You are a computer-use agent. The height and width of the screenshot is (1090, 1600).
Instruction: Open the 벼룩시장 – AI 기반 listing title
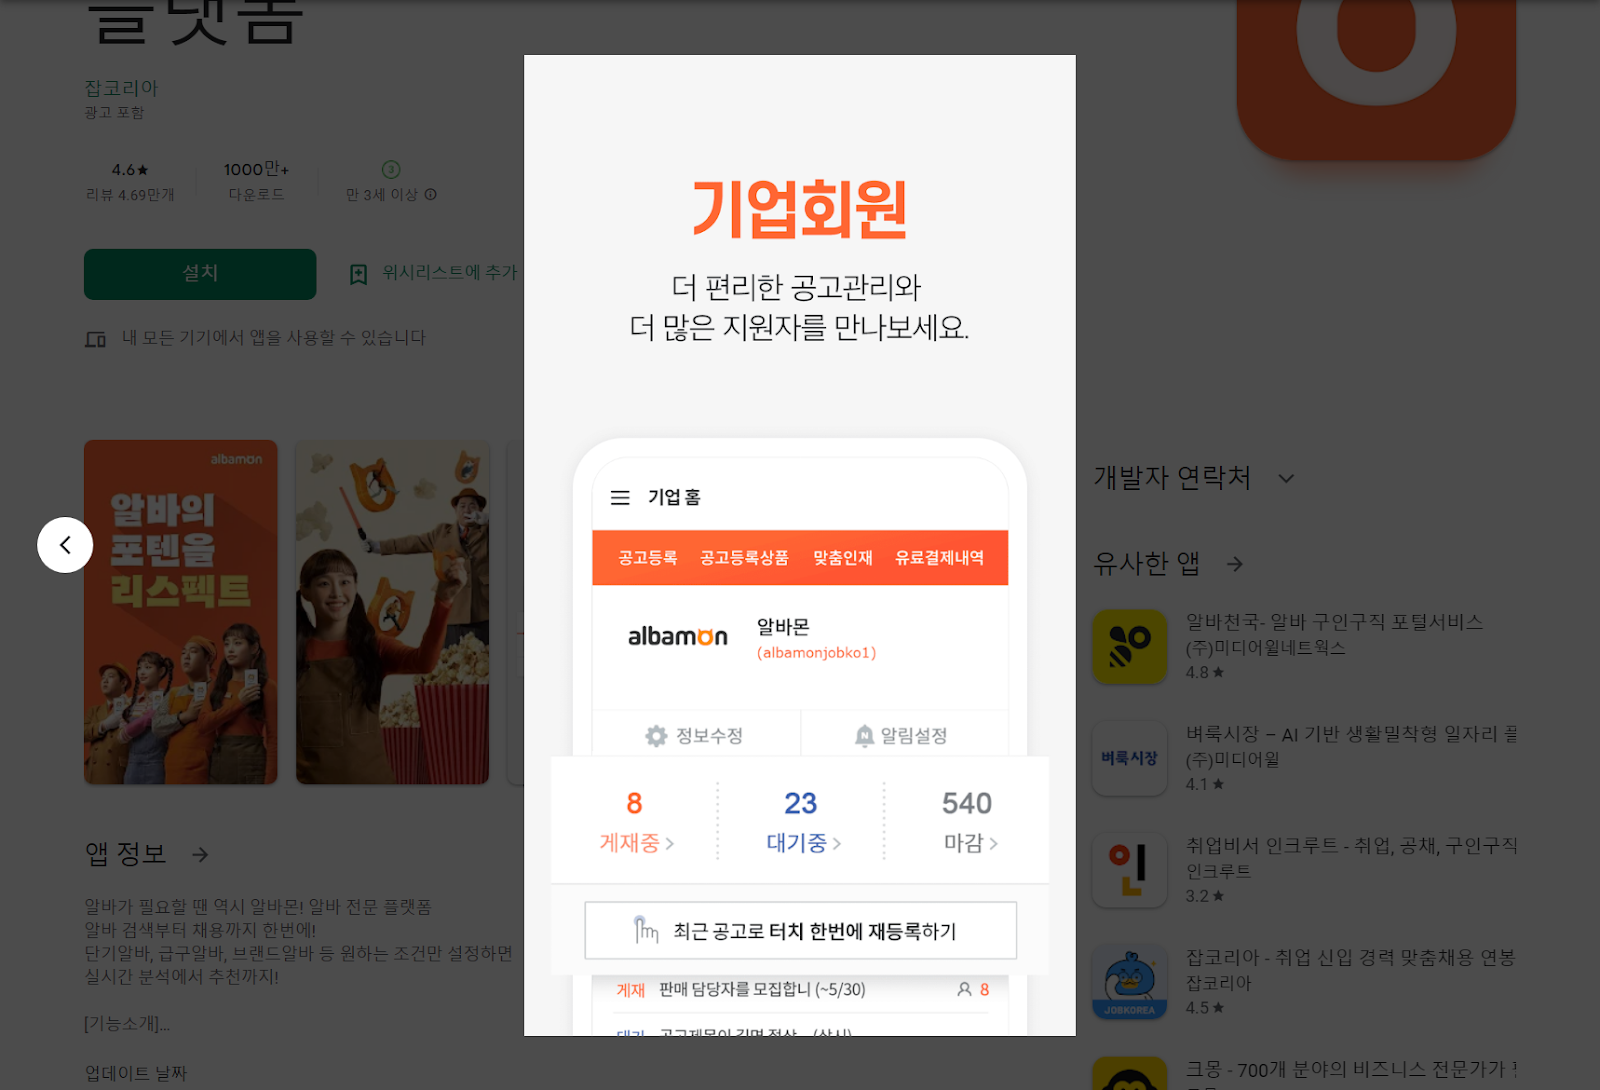[1351, 734]
